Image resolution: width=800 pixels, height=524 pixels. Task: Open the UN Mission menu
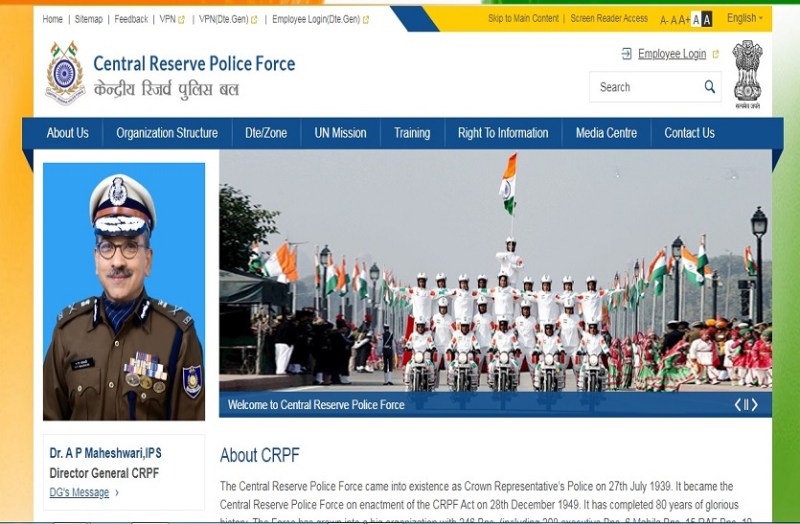(340, 133)
